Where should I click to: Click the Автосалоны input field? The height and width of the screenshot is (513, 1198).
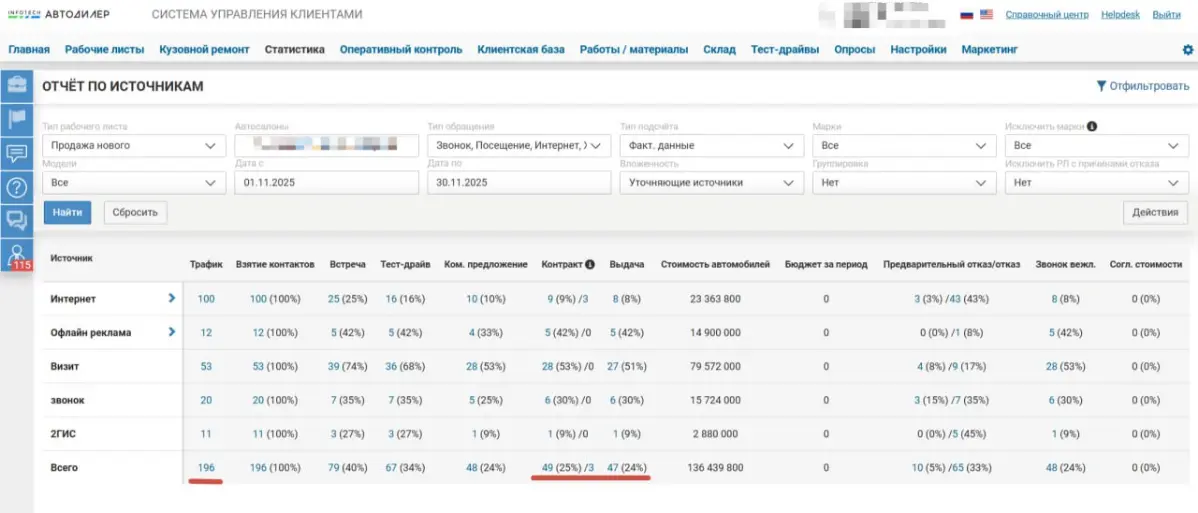click(x=327, y=145)
